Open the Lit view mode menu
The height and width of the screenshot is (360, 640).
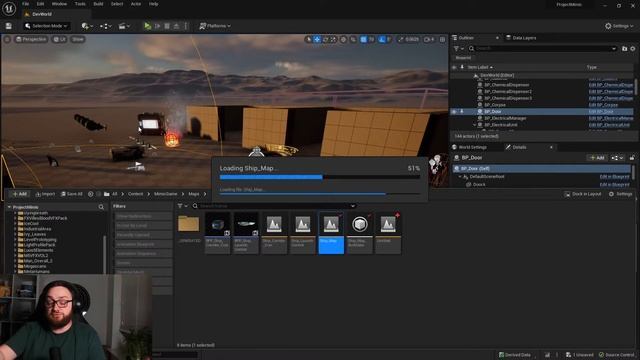coord(60,39)
